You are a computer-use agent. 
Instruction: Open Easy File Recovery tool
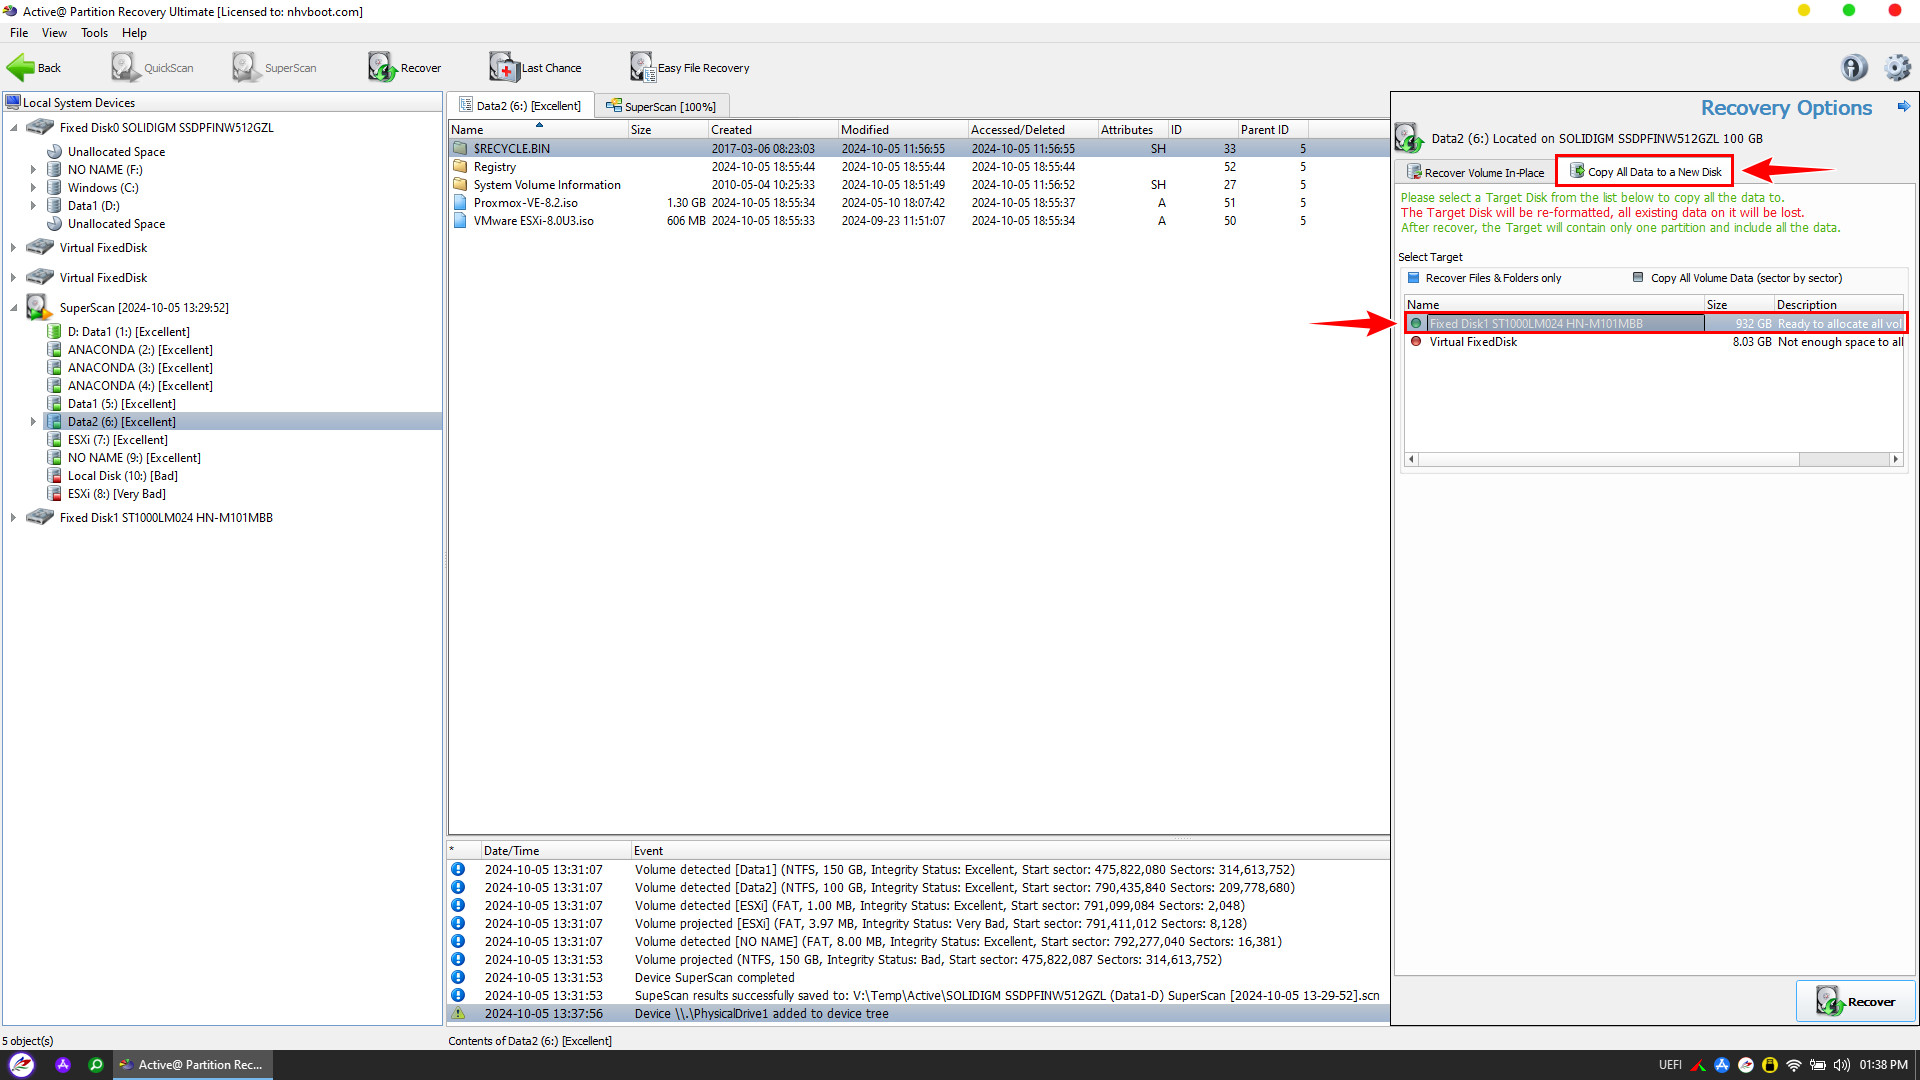[x=642, y=67]
